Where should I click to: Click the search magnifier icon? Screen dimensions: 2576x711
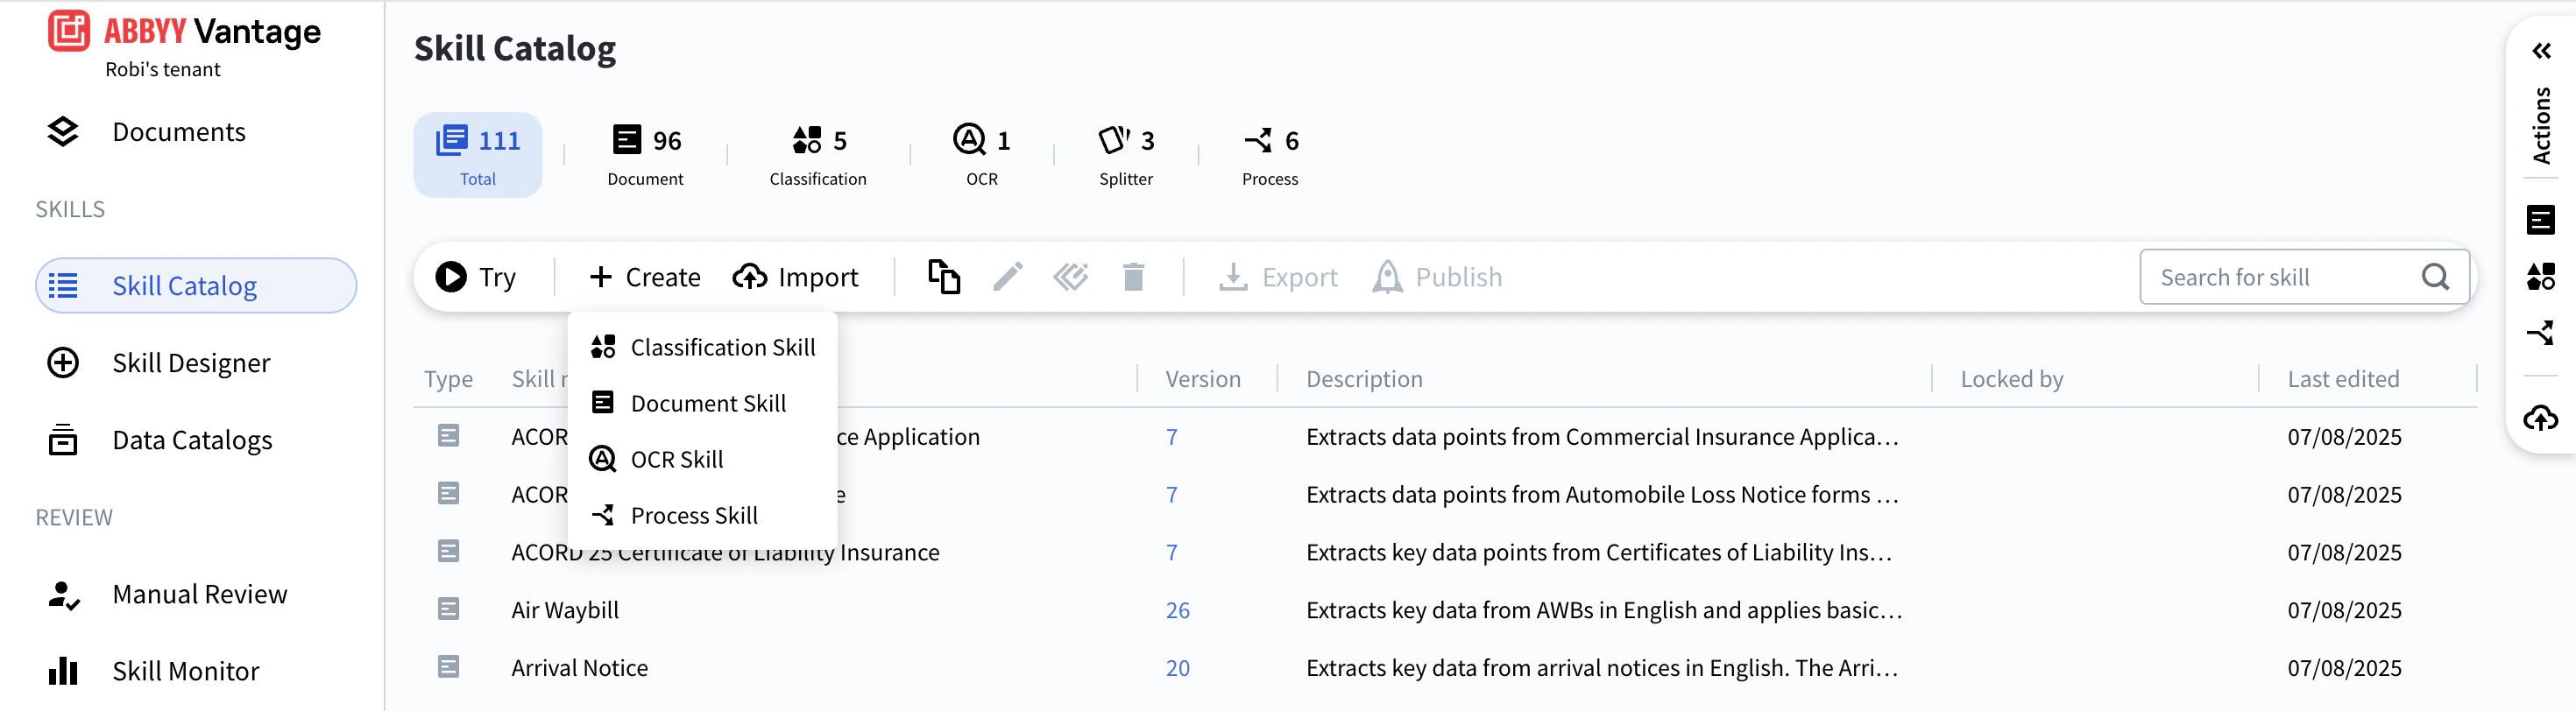[2435, 277]
